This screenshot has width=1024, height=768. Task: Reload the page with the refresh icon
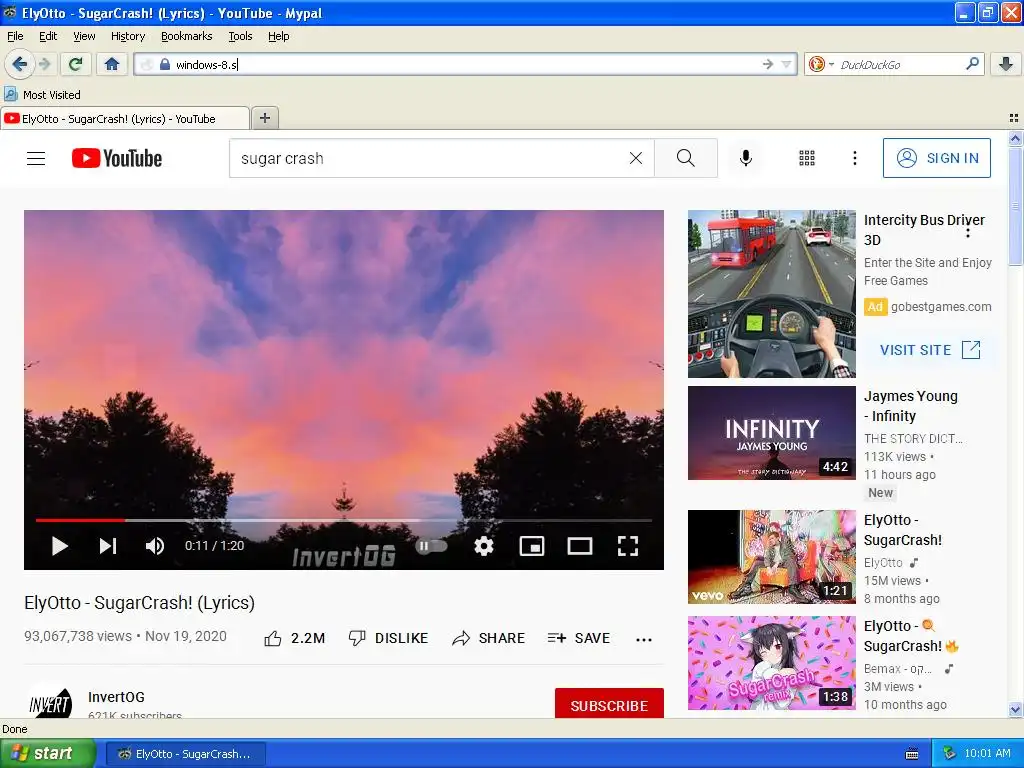[76, 64]
